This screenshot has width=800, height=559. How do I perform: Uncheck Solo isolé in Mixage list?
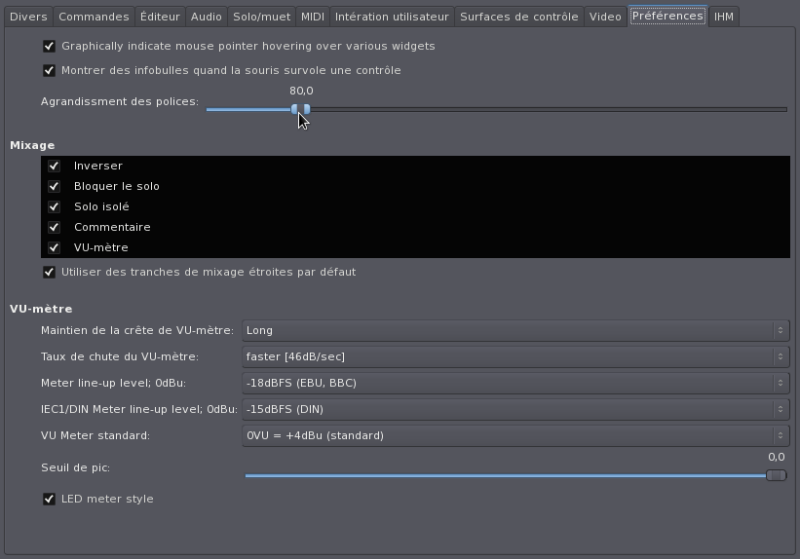55,207
